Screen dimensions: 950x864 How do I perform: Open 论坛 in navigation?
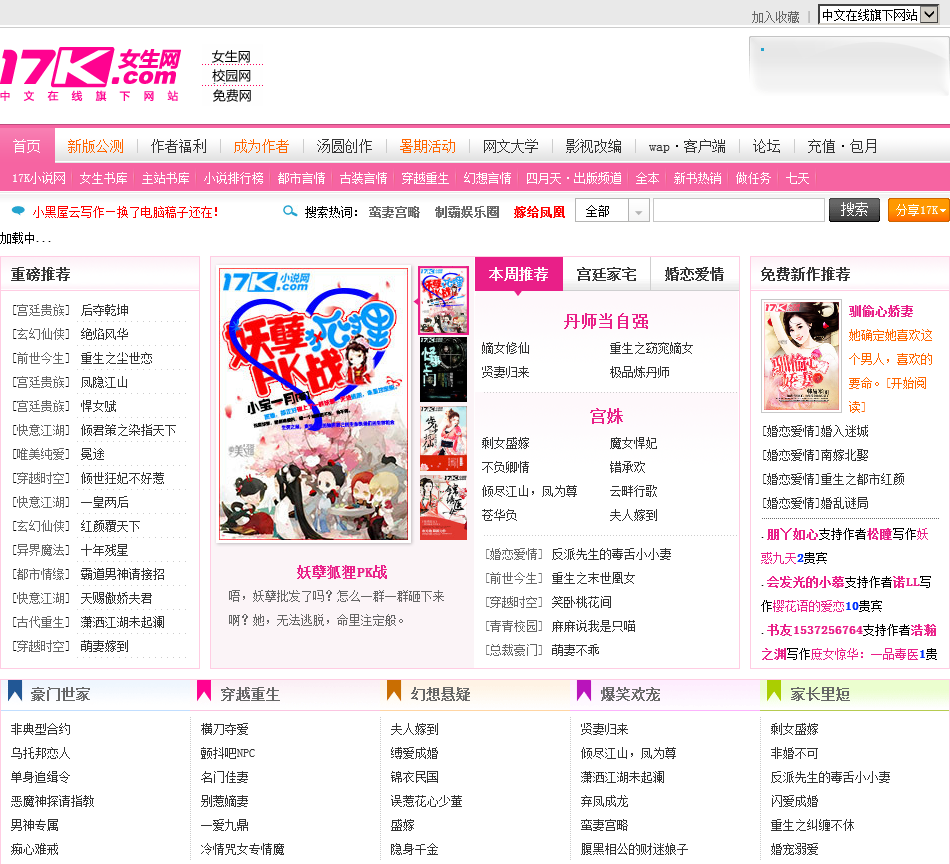click(x=766, y=146)
